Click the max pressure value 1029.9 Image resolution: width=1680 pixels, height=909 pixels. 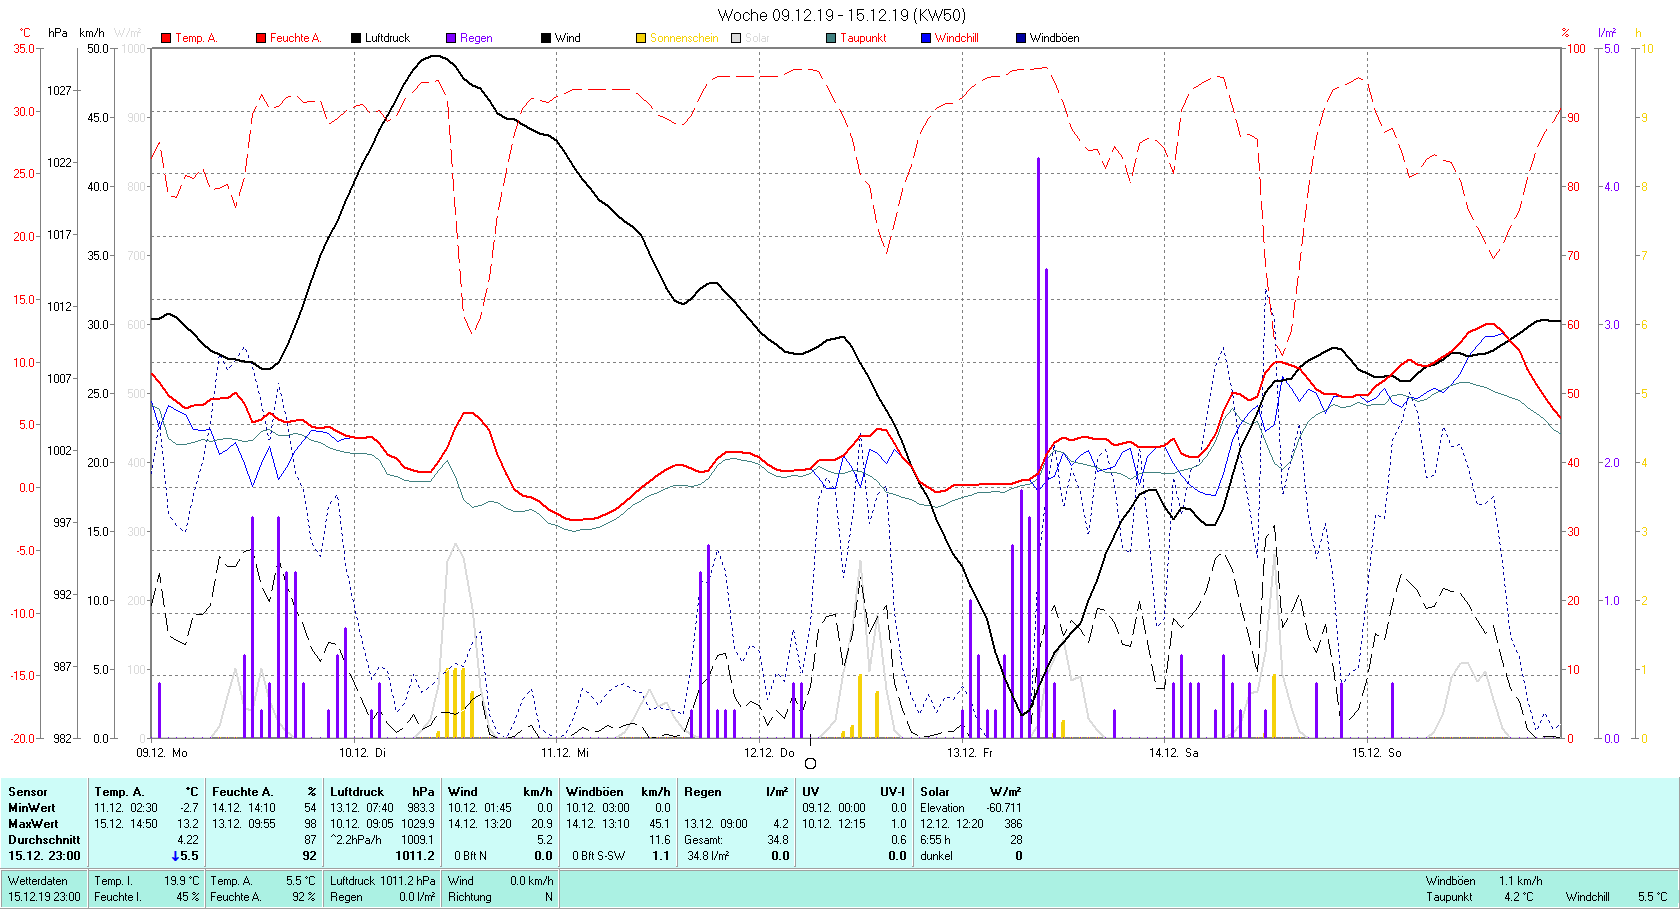[418, 824]
